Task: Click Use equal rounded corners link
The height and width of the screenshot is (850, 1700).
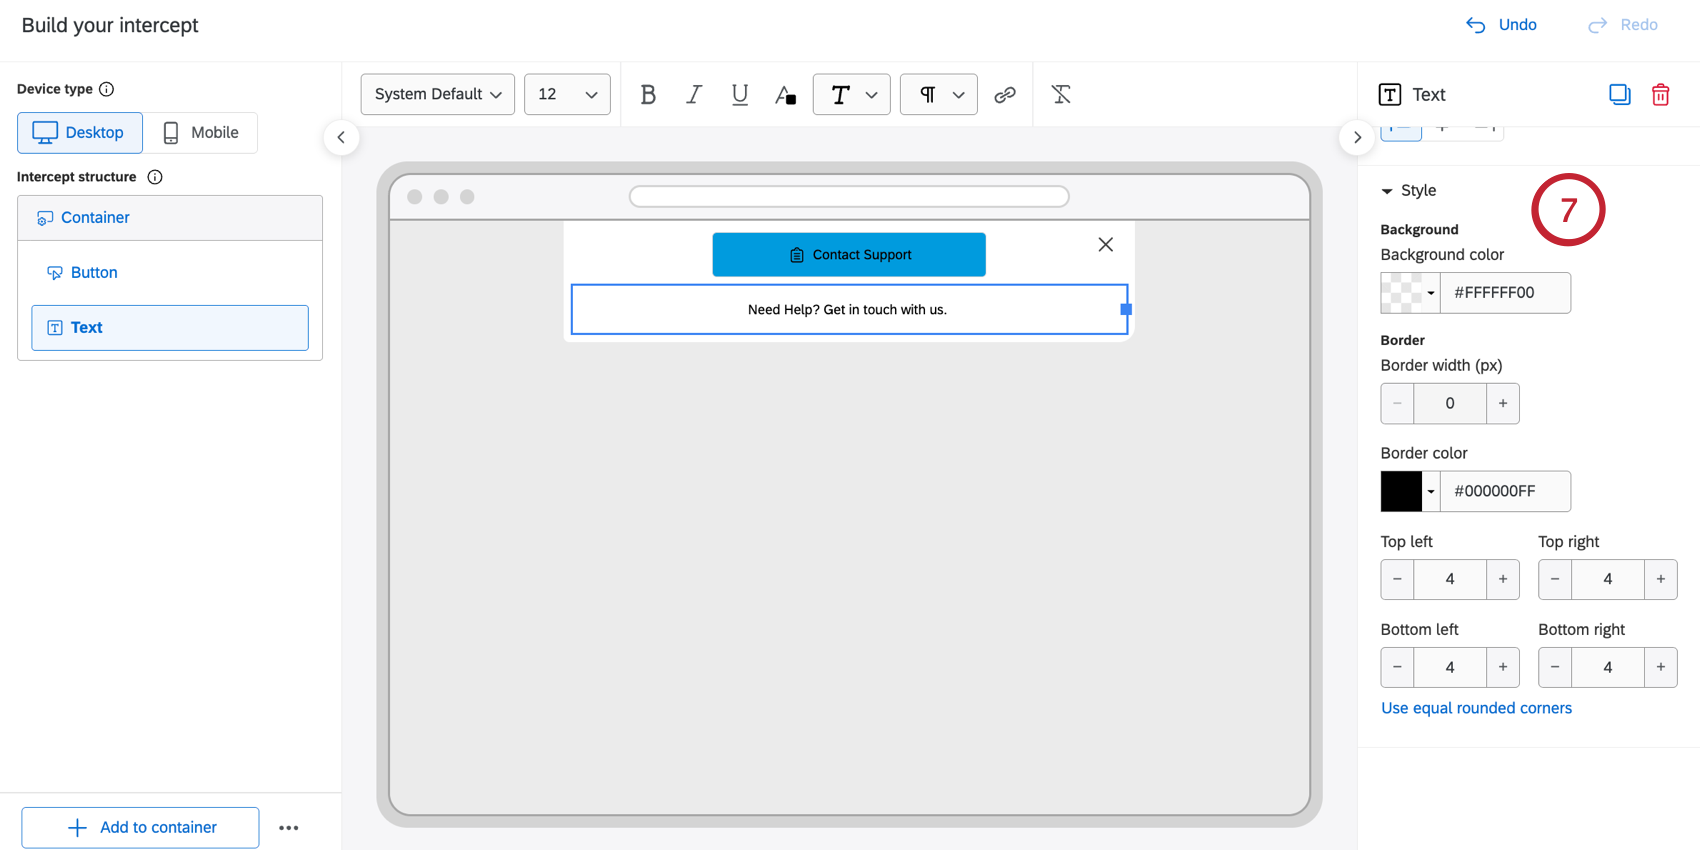Action: pyautogui.click(x=1476, y=708)
